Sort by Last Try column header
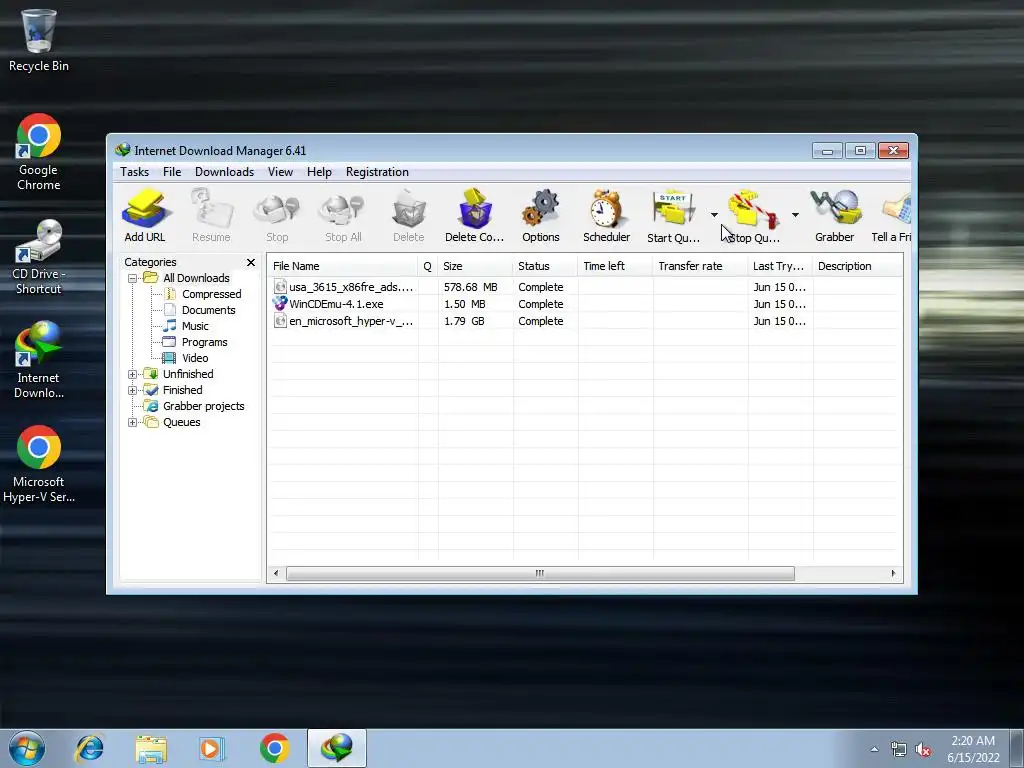 click(x=780, y=266)
